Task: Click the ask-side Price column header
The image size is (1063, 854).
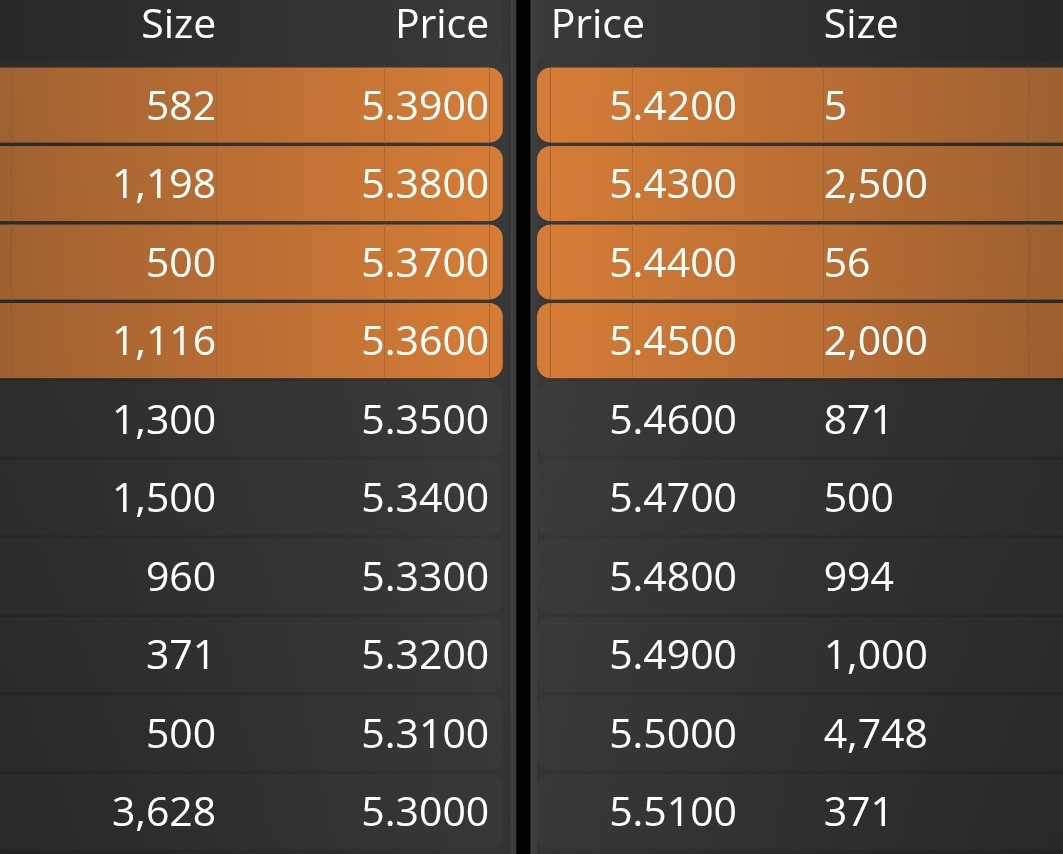Action: (x=597, y=25)
